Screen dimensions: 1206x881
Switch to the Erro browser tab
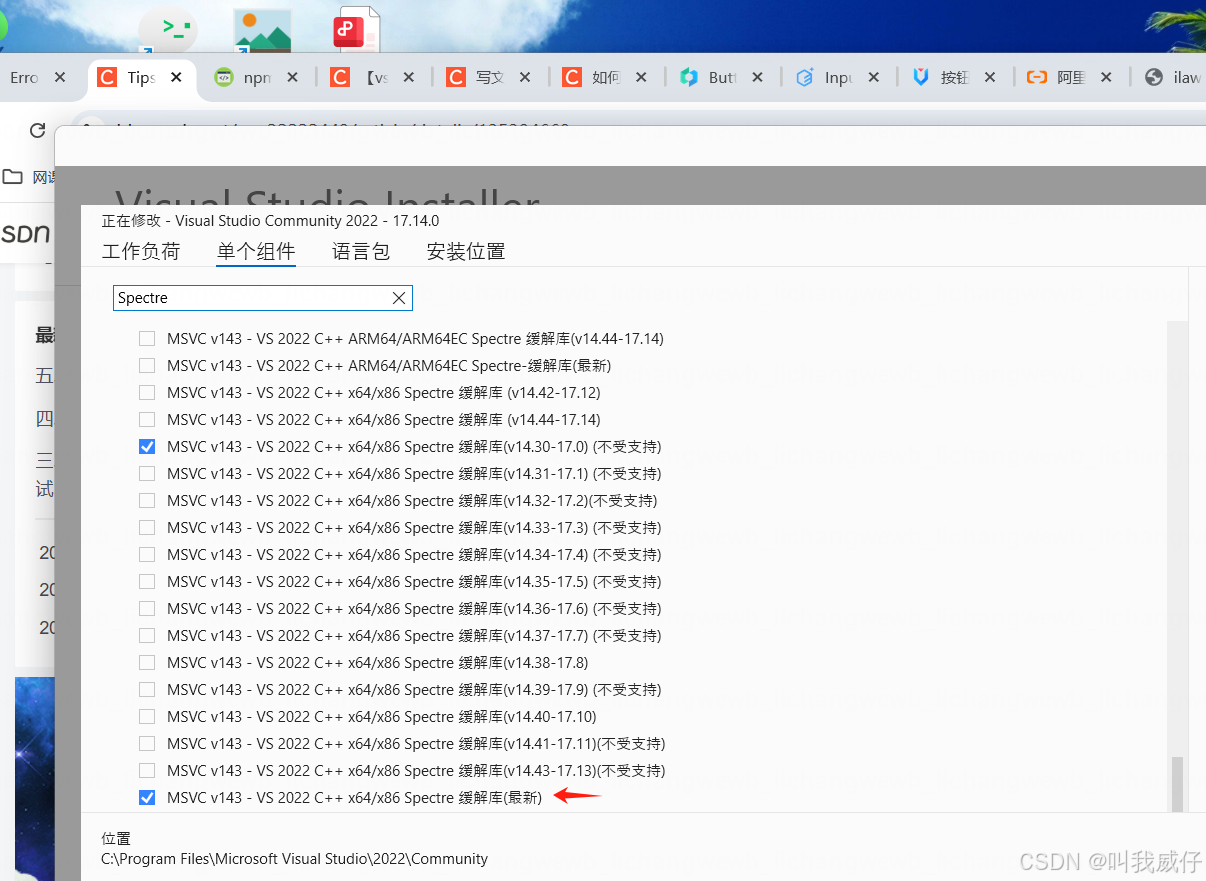[25, 77]
